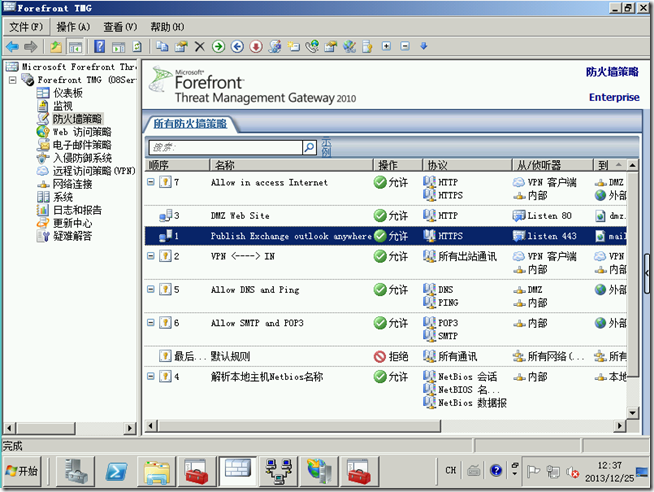Click the firewall brick-wall taskbar icon
Screen dimensions: 654x492
coord(238,471)
